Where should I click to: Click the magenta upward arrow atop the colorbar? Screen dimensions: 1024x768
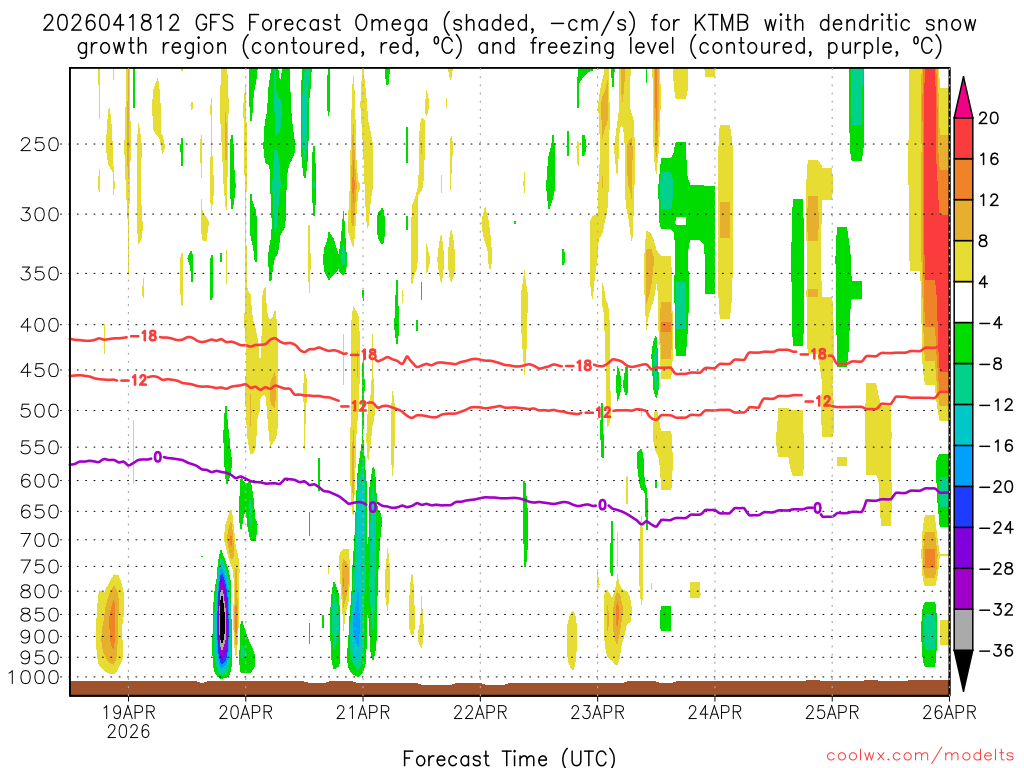point(963,98)
